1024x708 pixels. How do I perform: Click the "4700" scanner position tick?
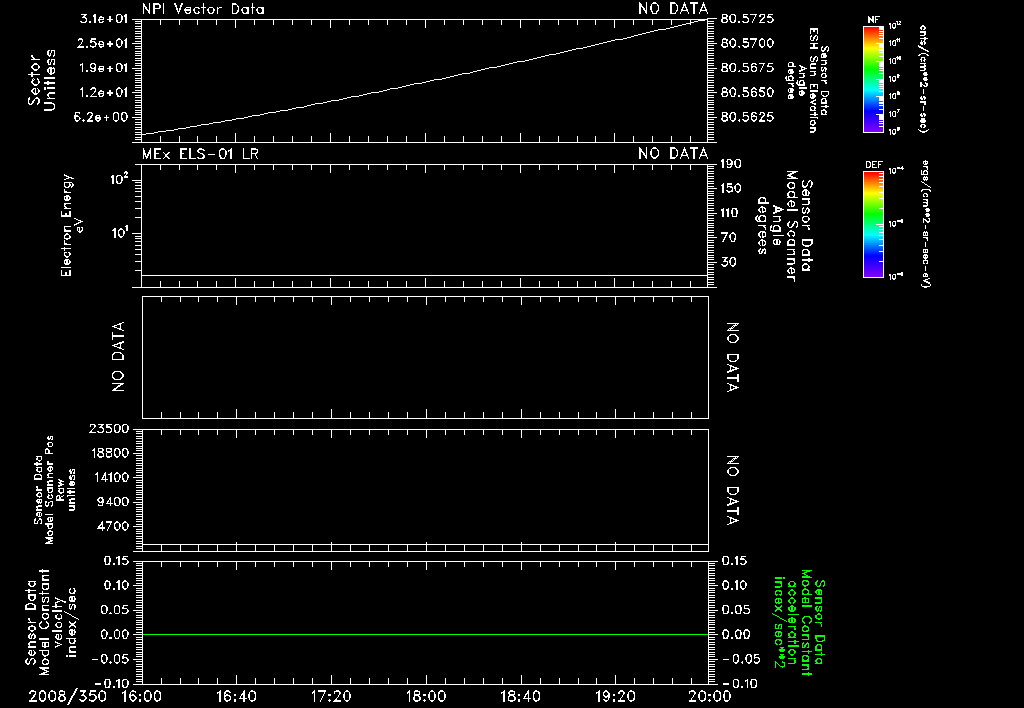tap(112, 526)
